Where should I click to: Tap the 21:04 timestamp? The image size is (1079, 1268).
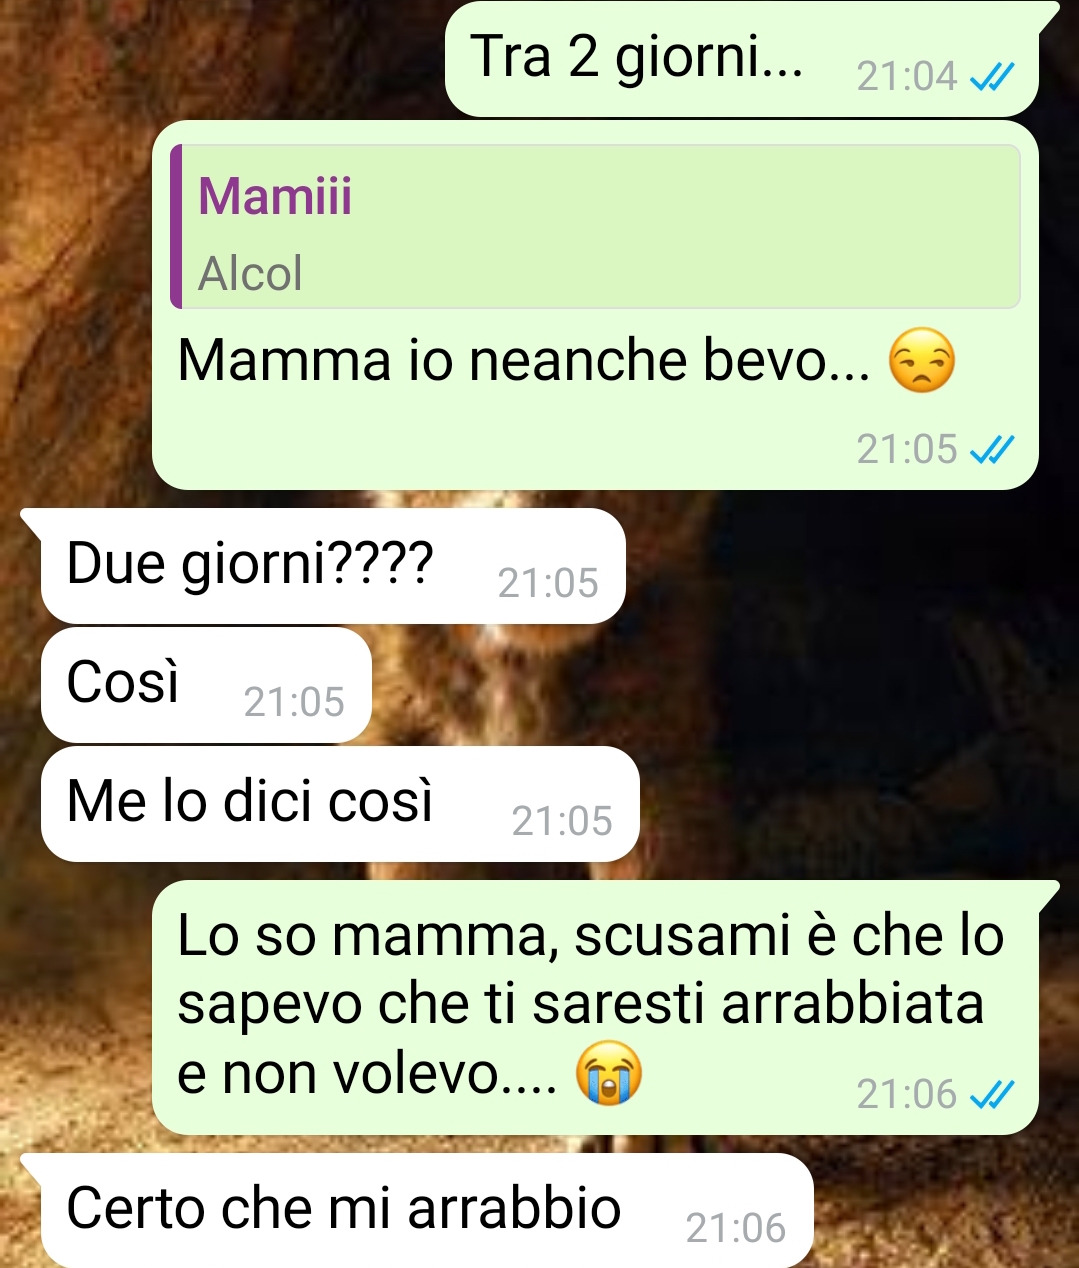pyautogui.click(x=907, y=76)
